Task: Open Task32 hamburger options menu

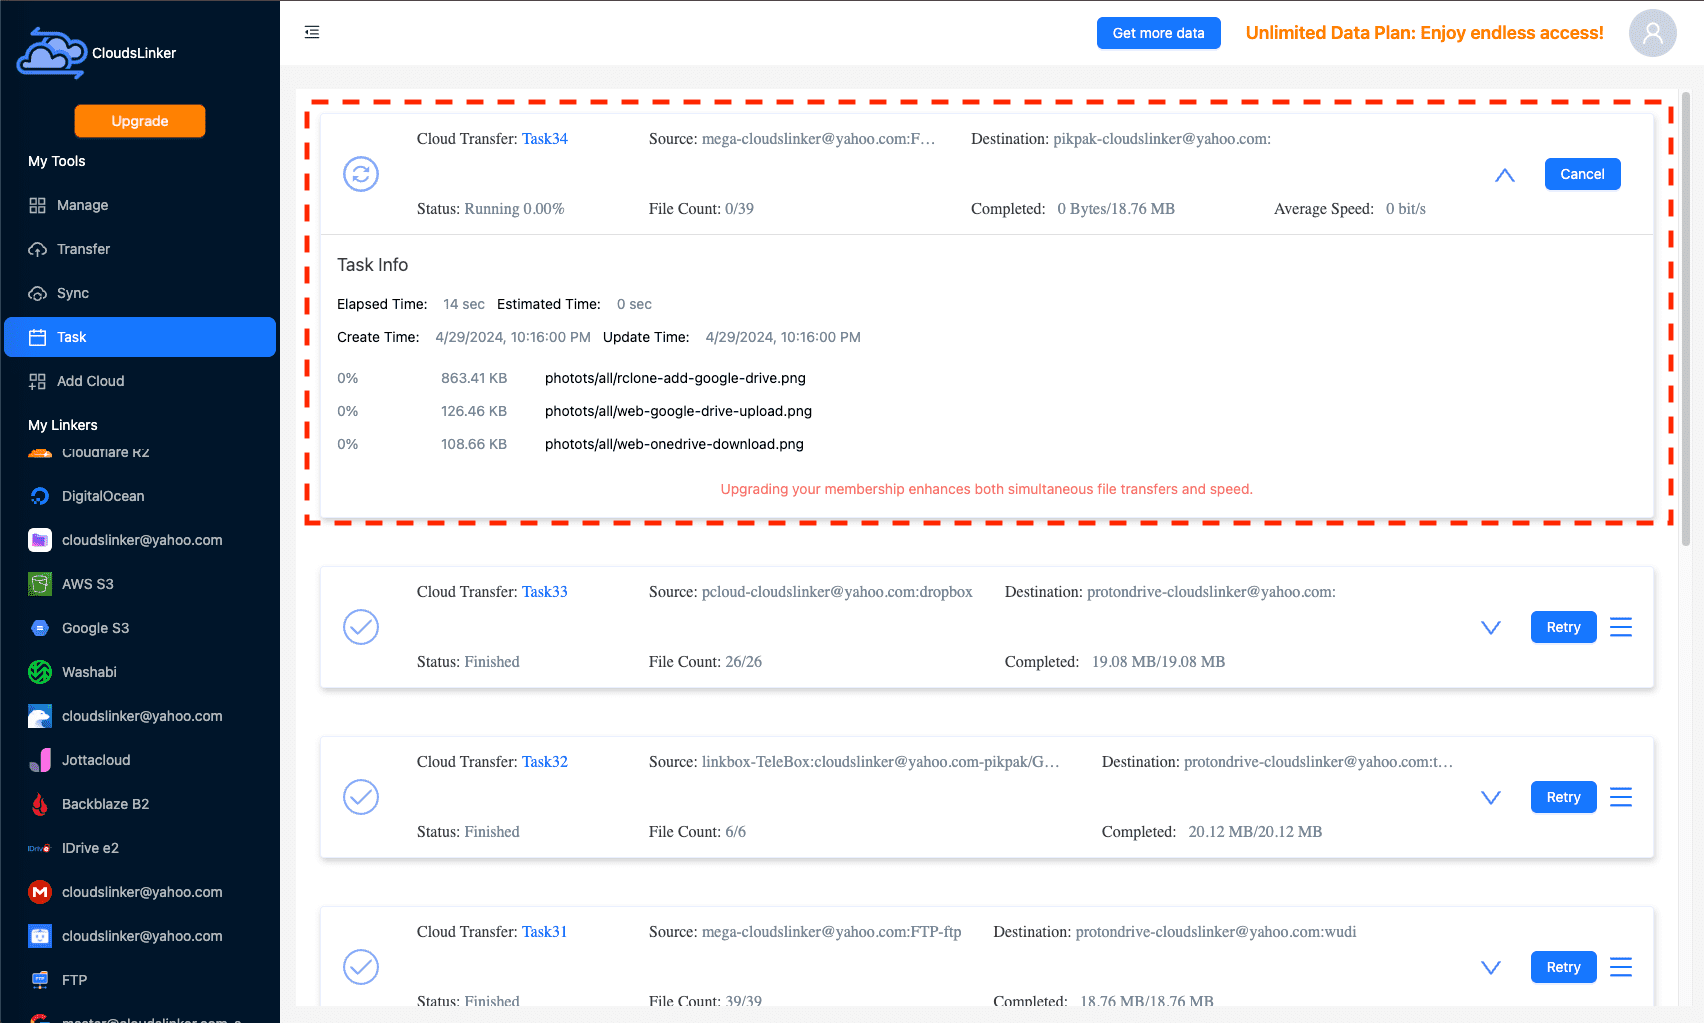Action: pyautogui.click(x=1621, y=797)
